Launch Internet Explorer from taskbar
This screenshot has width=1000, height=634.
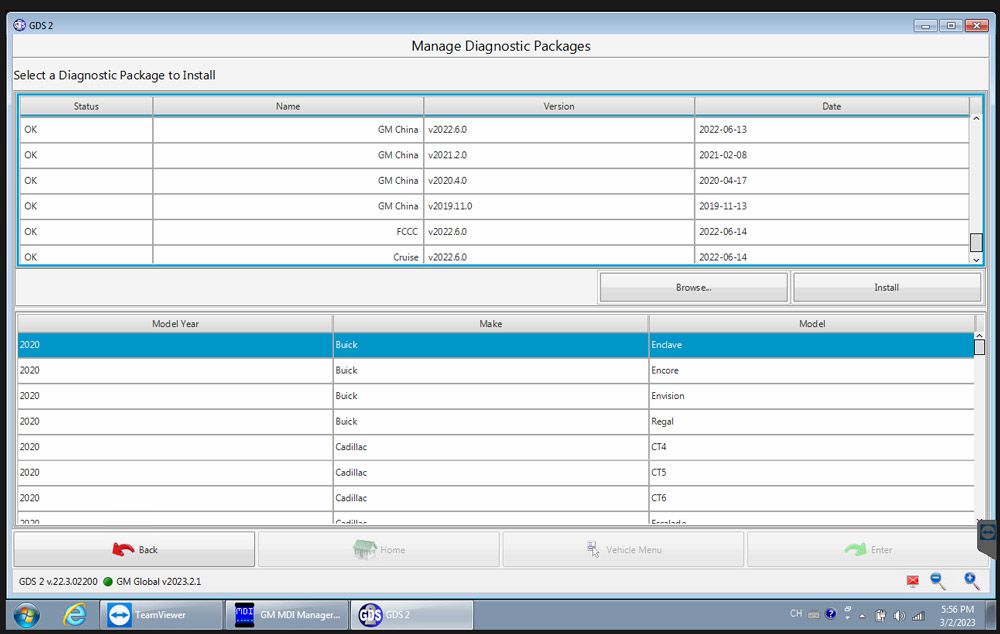point(75,614)
